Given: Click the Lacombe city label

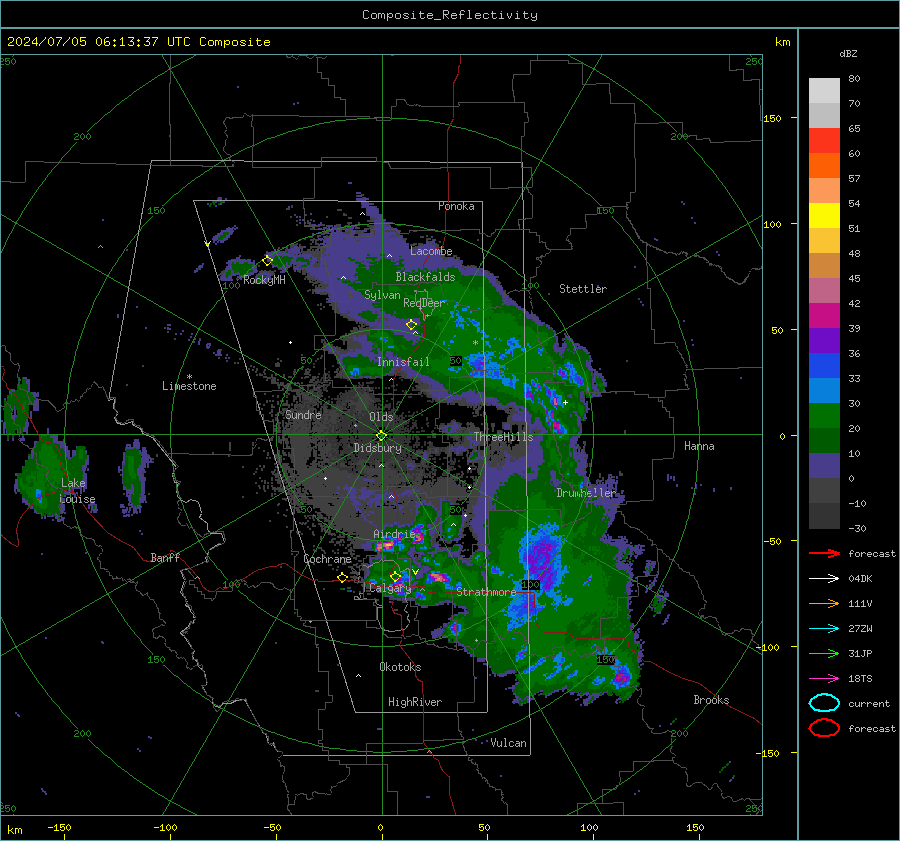Looking at the screenshot, I should 431,251.
